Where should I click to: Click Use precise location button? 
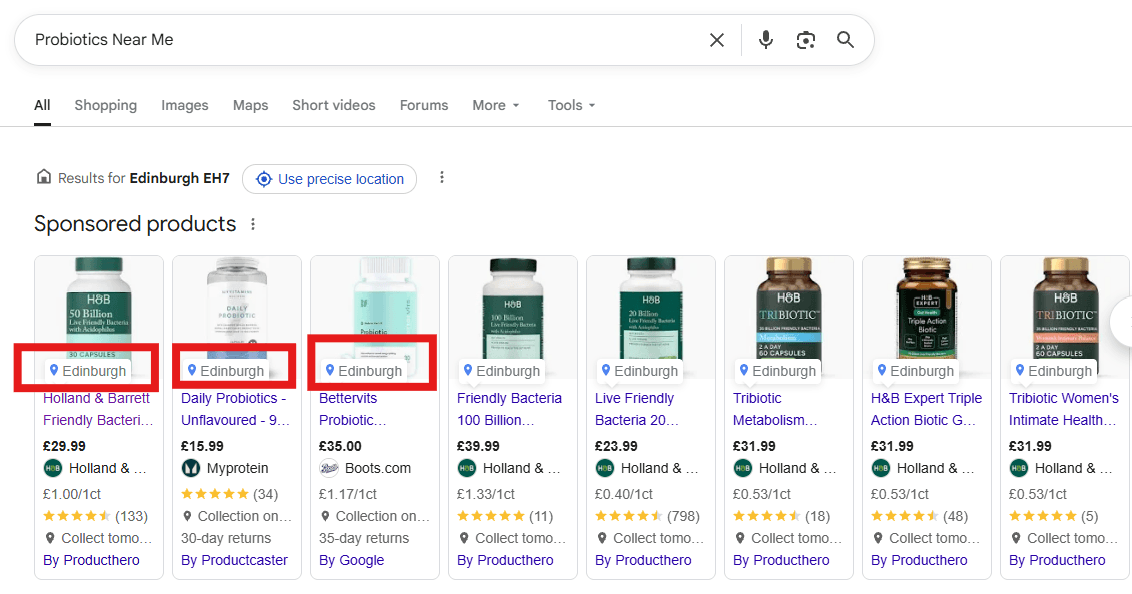(329, 179)
